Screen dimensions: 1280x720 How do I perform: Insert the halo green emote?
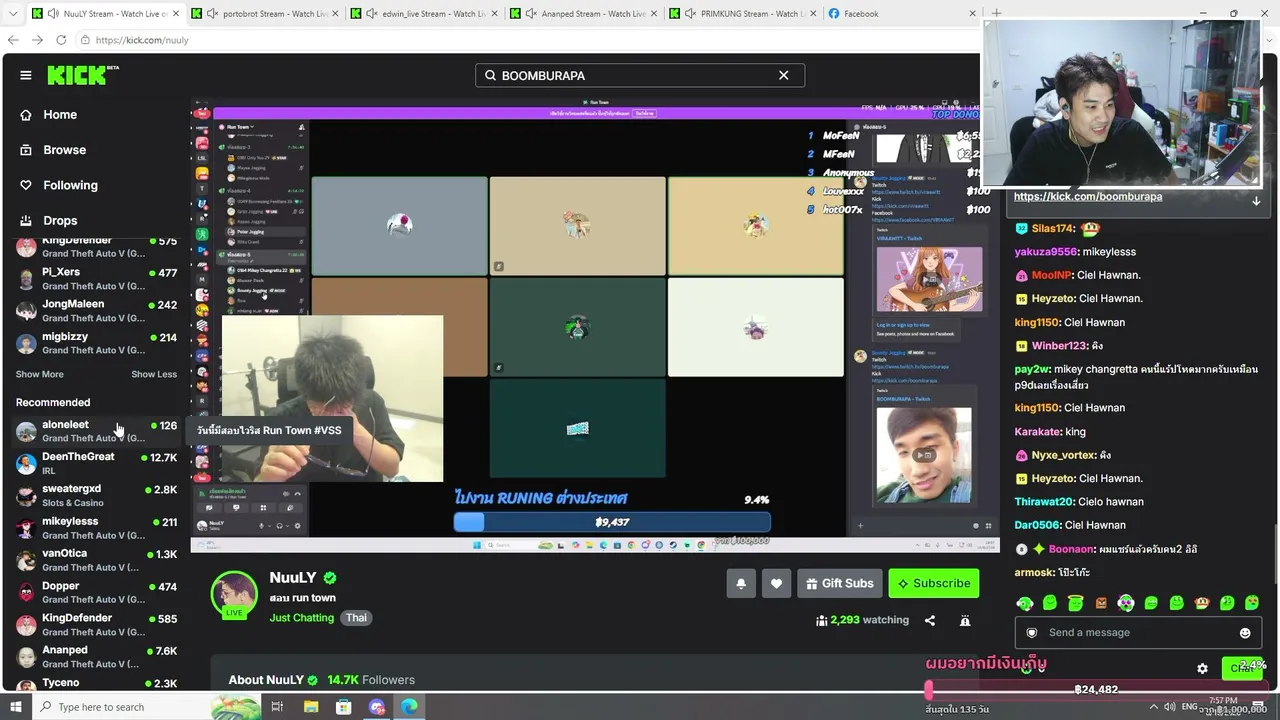coord(1075,603)
